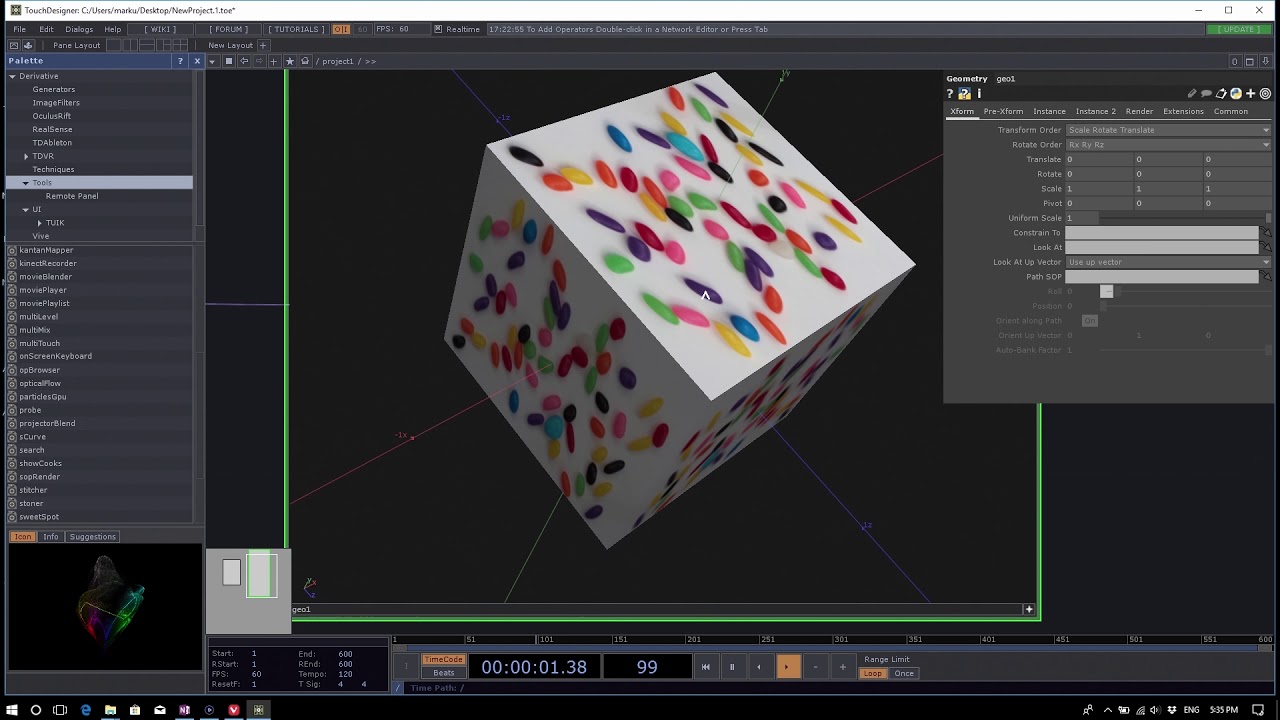Image resolution: width=1280 pixels, height=720 pixels.
Task: Play timeline in reverse
Action: point(759,667)
